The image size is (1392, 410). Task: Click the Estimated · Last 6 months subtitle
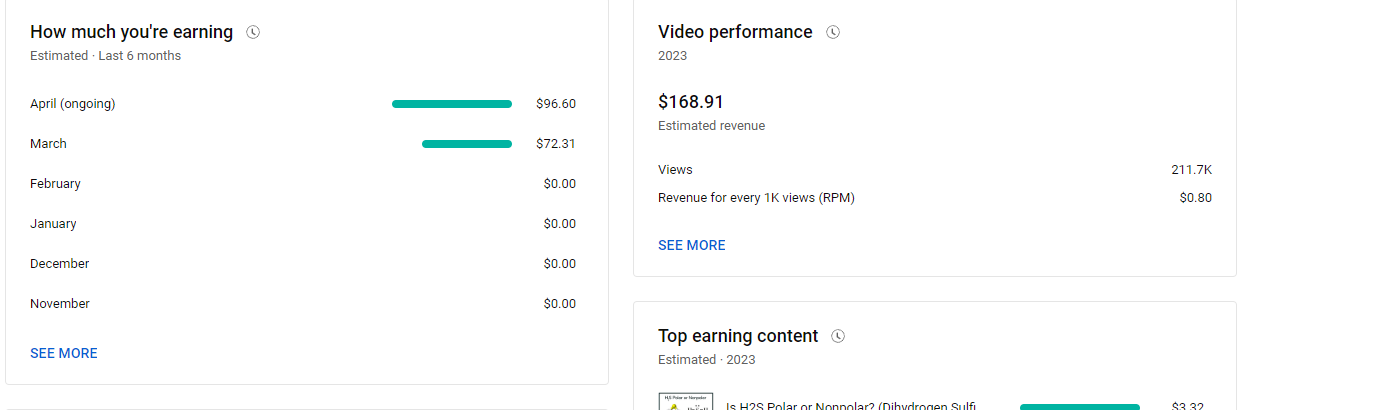(106, 56)
